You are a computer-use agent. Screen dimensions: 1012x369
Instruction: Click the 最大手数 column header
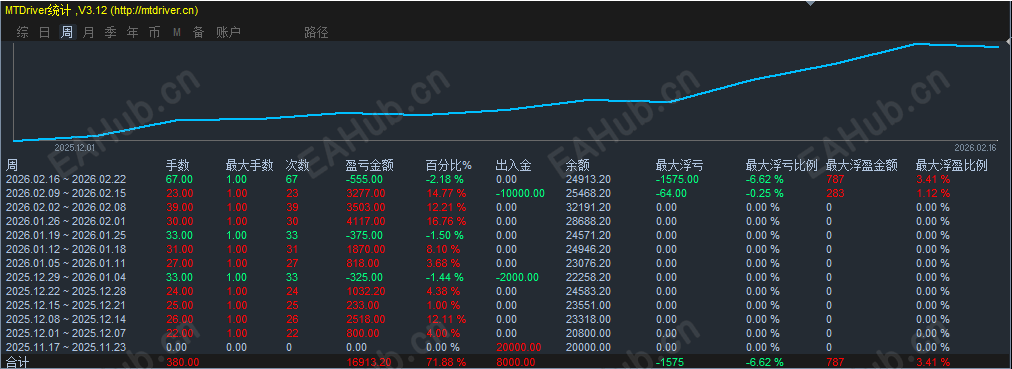[x=249, y=165]
